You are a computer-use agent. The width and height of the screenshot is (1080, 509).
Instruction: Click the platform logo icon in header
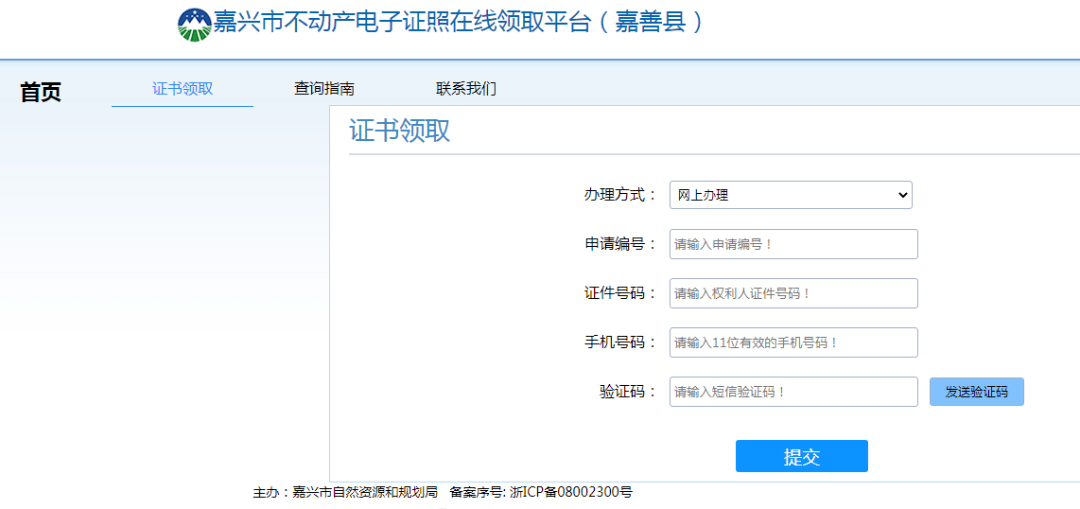[x=194, y=24]
